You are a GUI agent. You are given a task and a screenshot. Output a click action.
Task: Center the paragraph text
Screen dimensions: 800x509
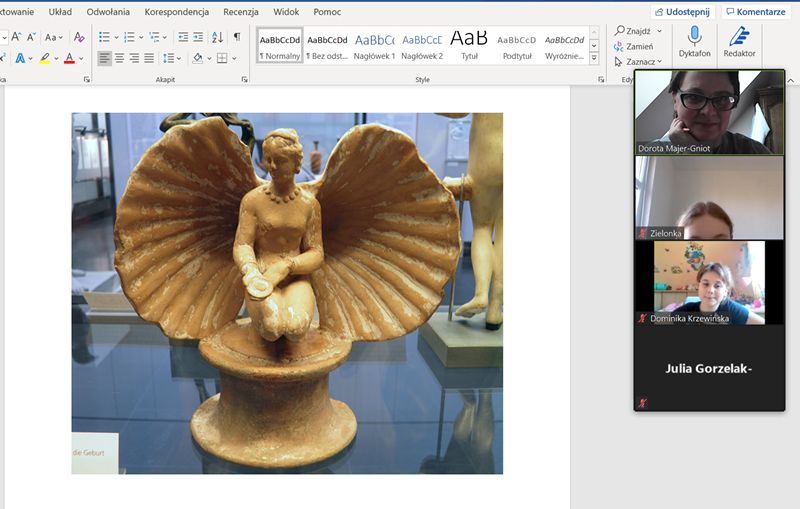click(x=119, y=59)
